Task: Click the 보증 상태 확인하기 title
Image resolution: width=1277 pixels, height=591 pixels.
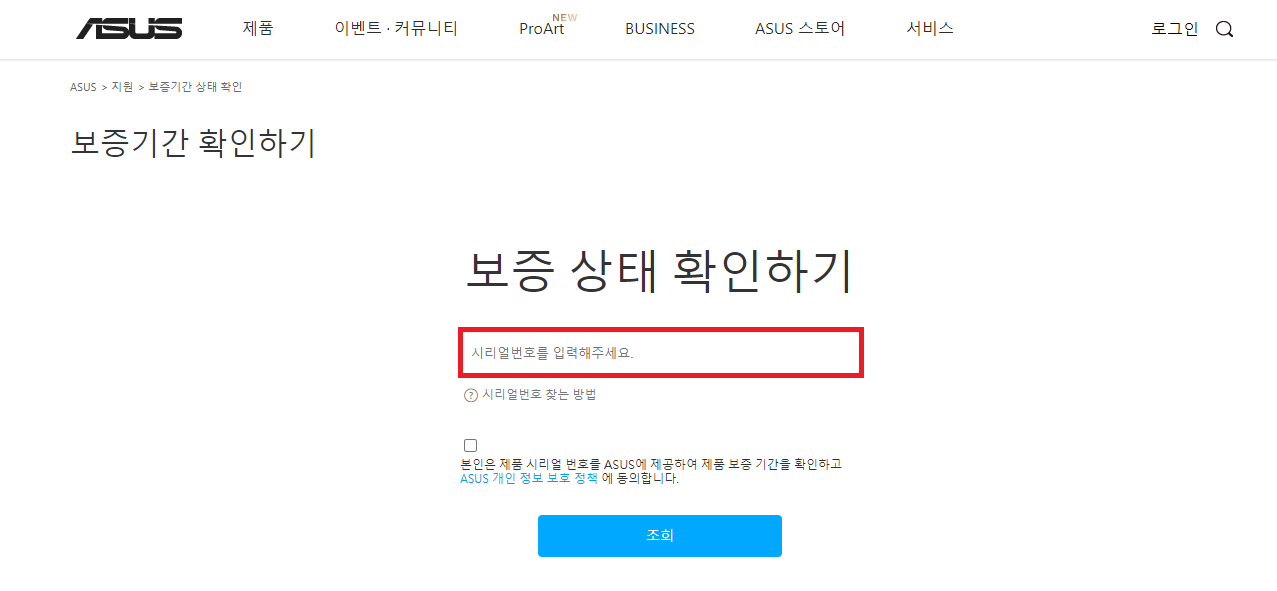Action: pyautogui.click(x=659, y=270)
